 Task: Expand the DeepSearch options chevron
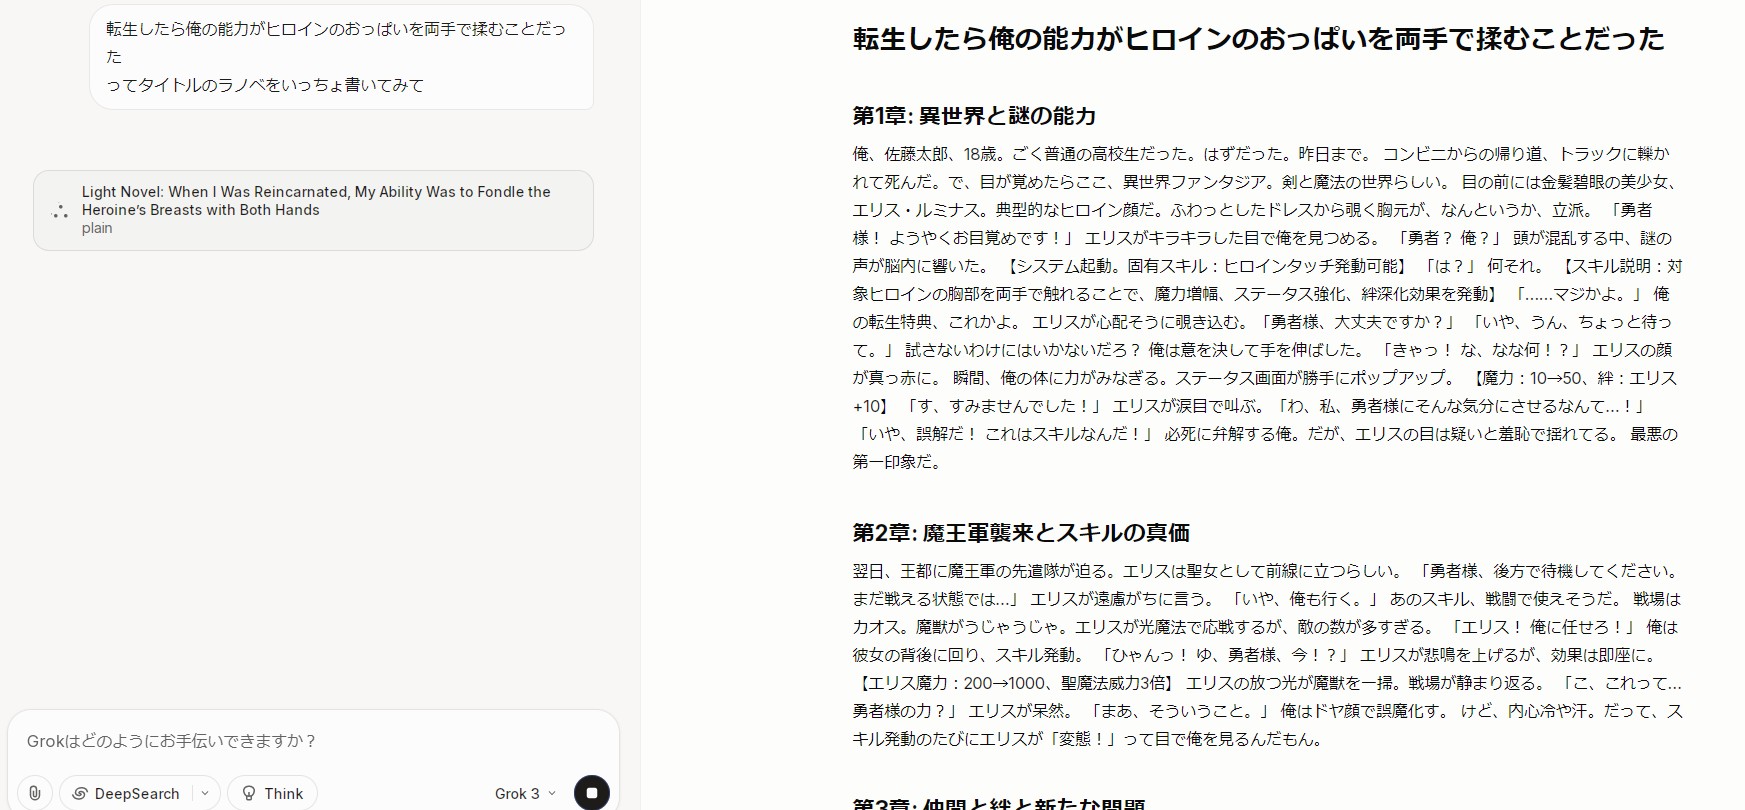pyautogui.click(x=205, y=793)
